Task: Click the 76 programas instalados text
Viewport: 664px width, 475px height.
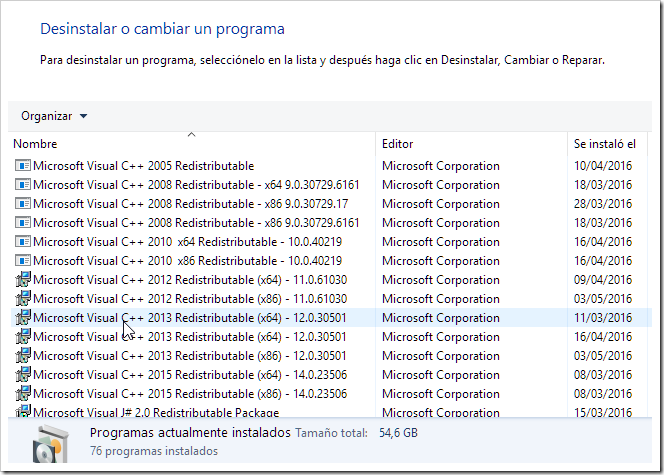Action: [x=154, y=451]
